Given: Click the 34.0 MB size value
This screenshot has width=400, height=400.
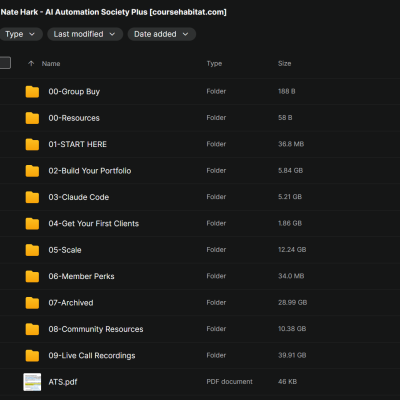Looking at the screenshot, I should 291,276.
